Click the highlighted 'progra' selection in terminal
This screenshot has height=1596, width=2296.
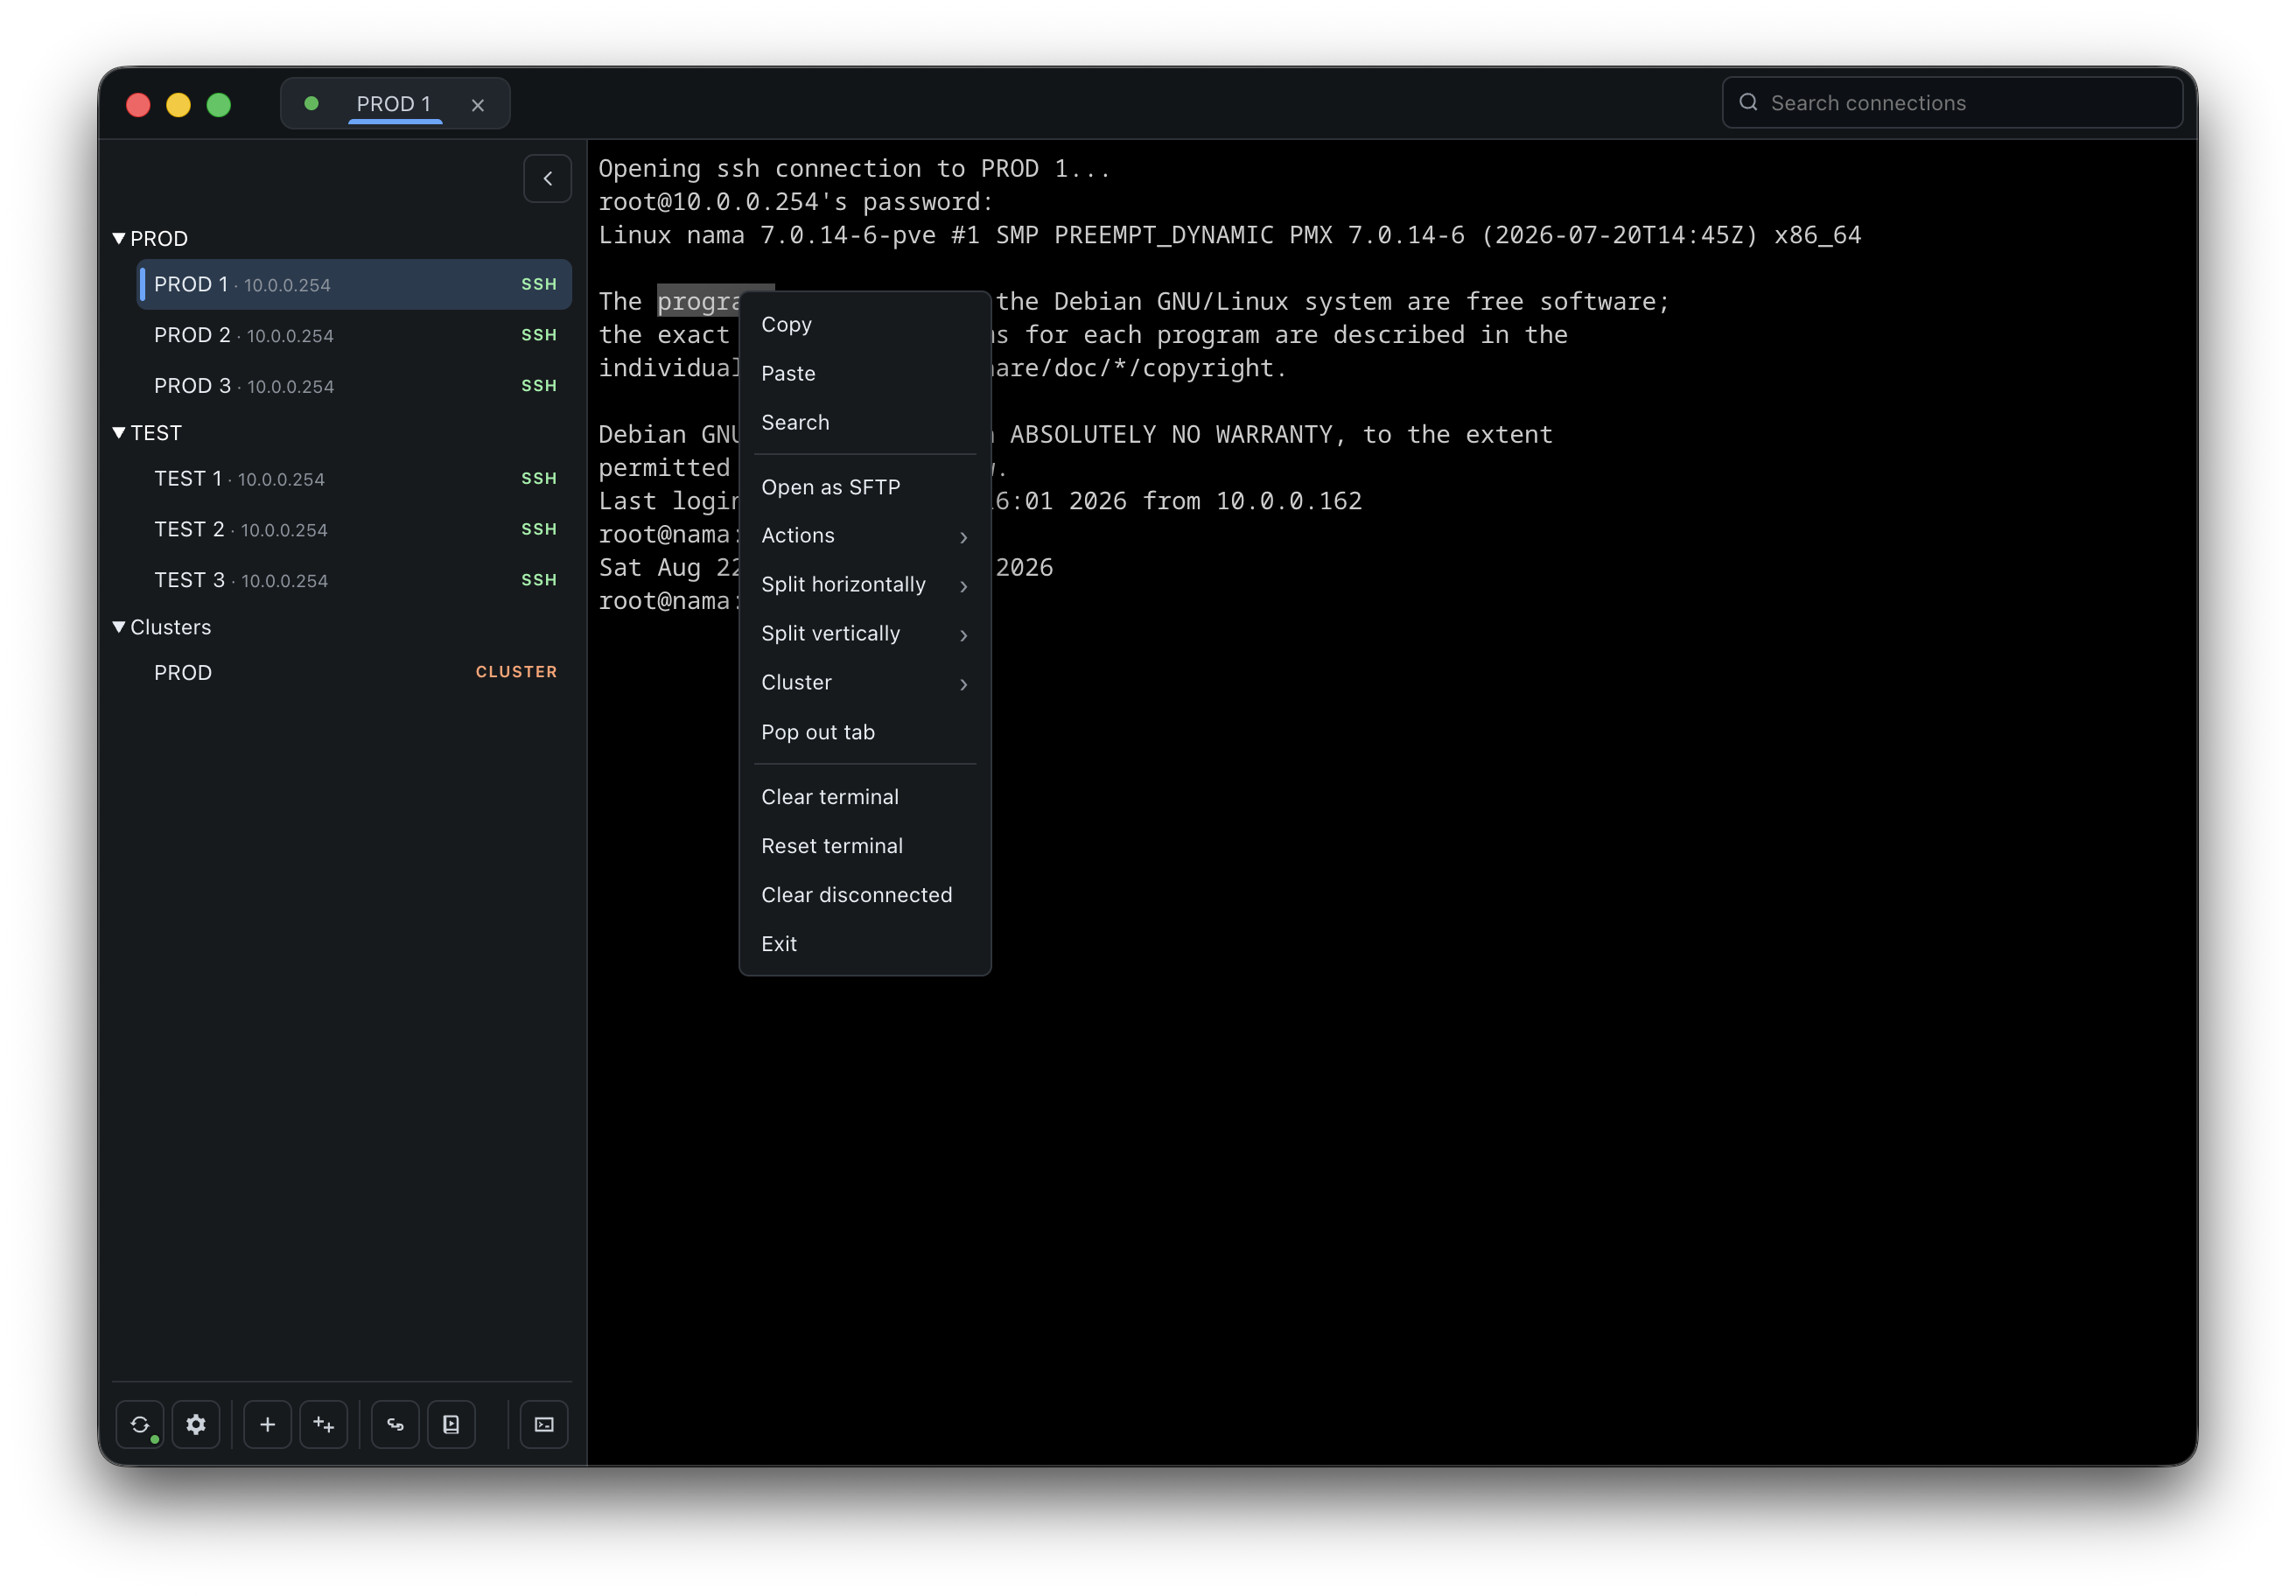698,301
